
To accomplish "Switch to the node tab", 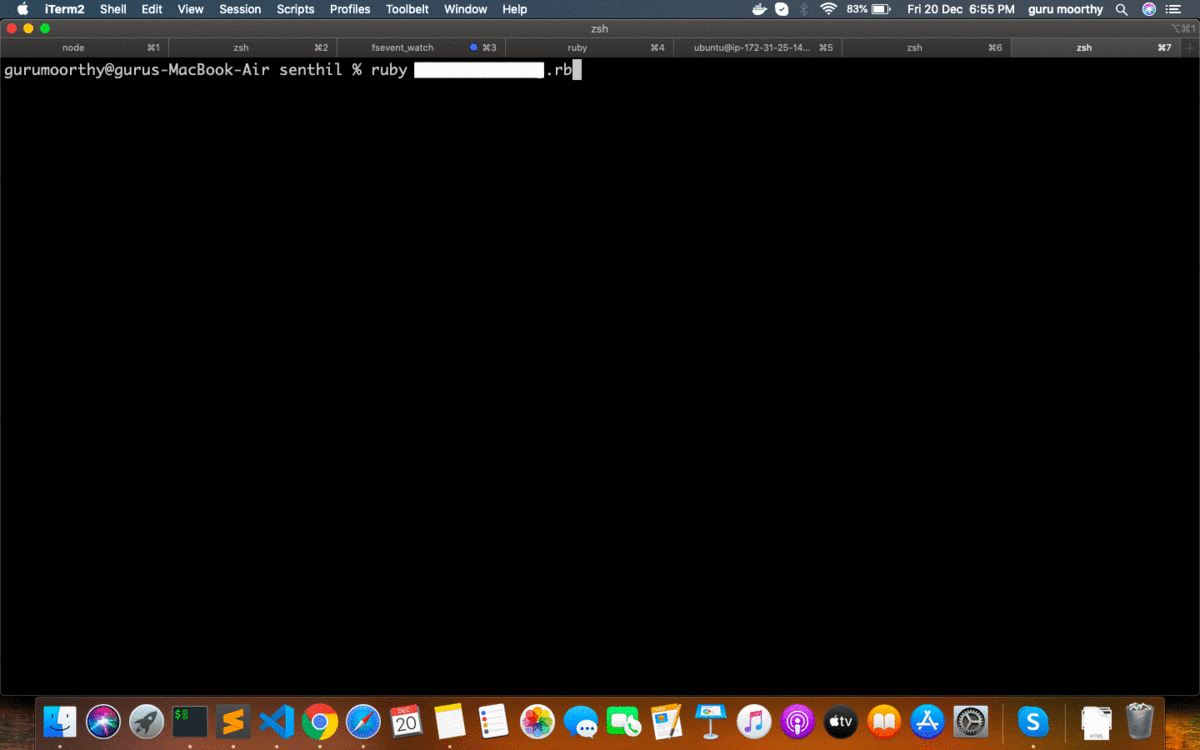I will [85, 47].
